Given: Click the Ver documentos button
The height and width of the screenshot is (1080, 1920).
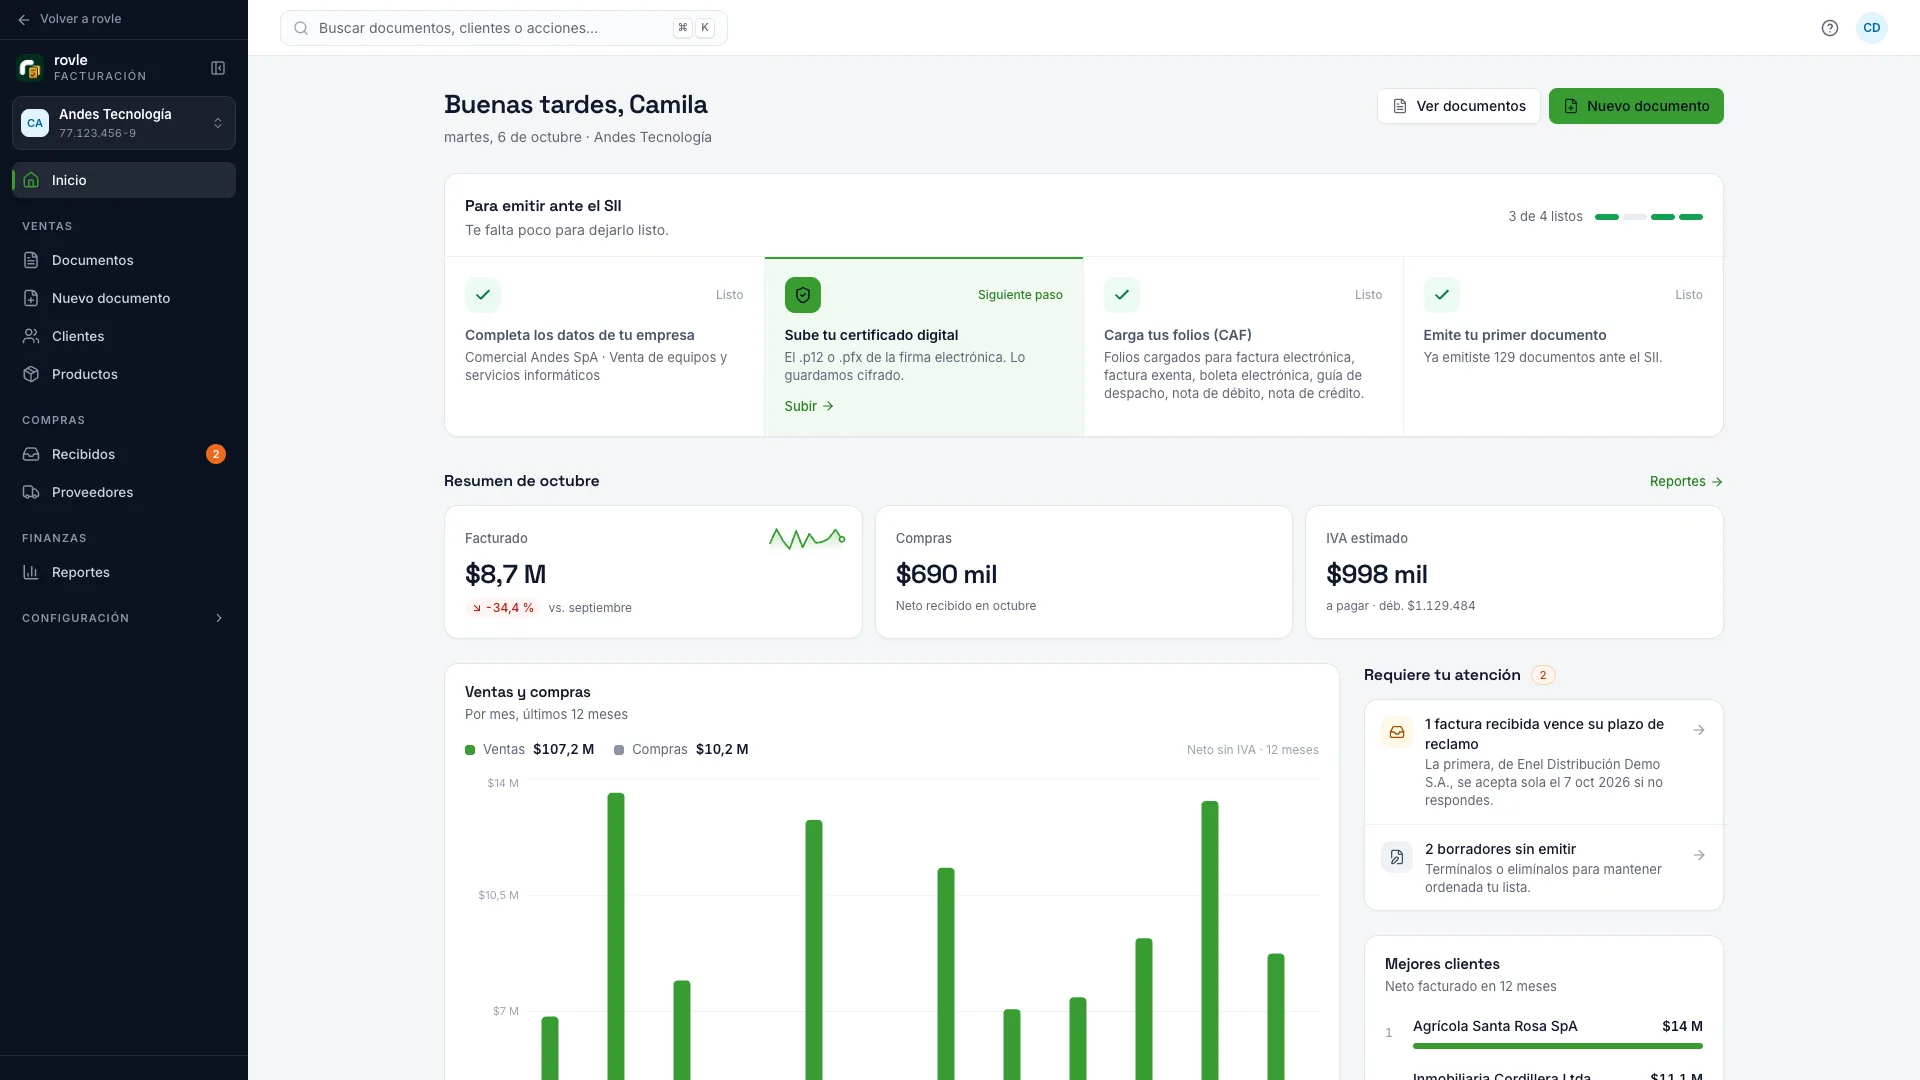Looking at the screenshot, I should [x=1459, y=106].
